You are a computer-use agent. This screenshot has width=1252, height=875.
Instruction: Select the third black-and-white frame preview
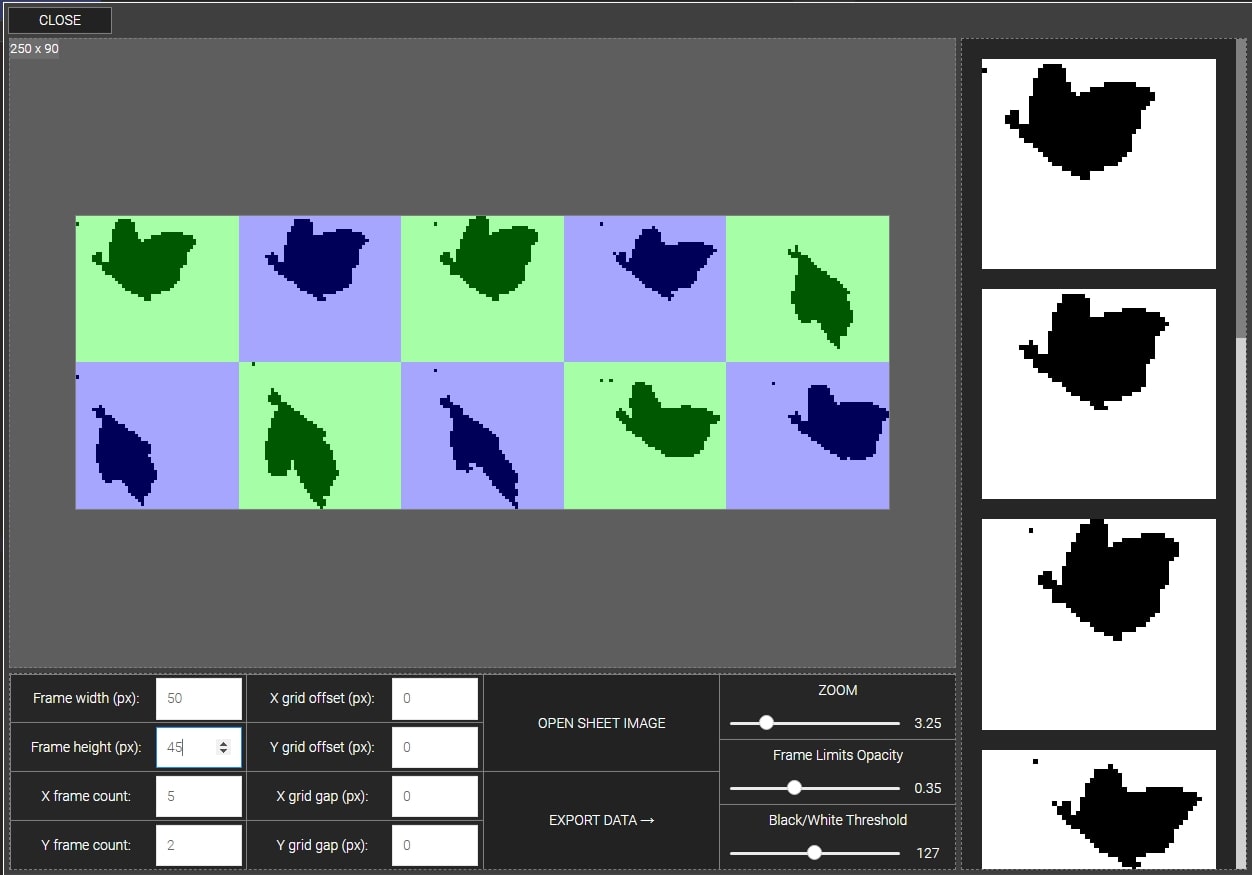(x=1098, y=624)
